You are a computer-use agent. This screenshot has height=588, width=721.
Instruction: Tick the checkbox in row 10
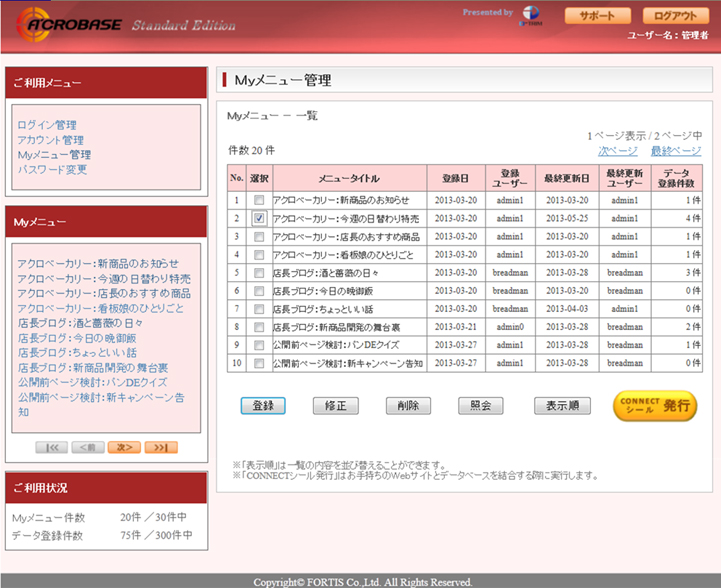(x=259, y=363)
